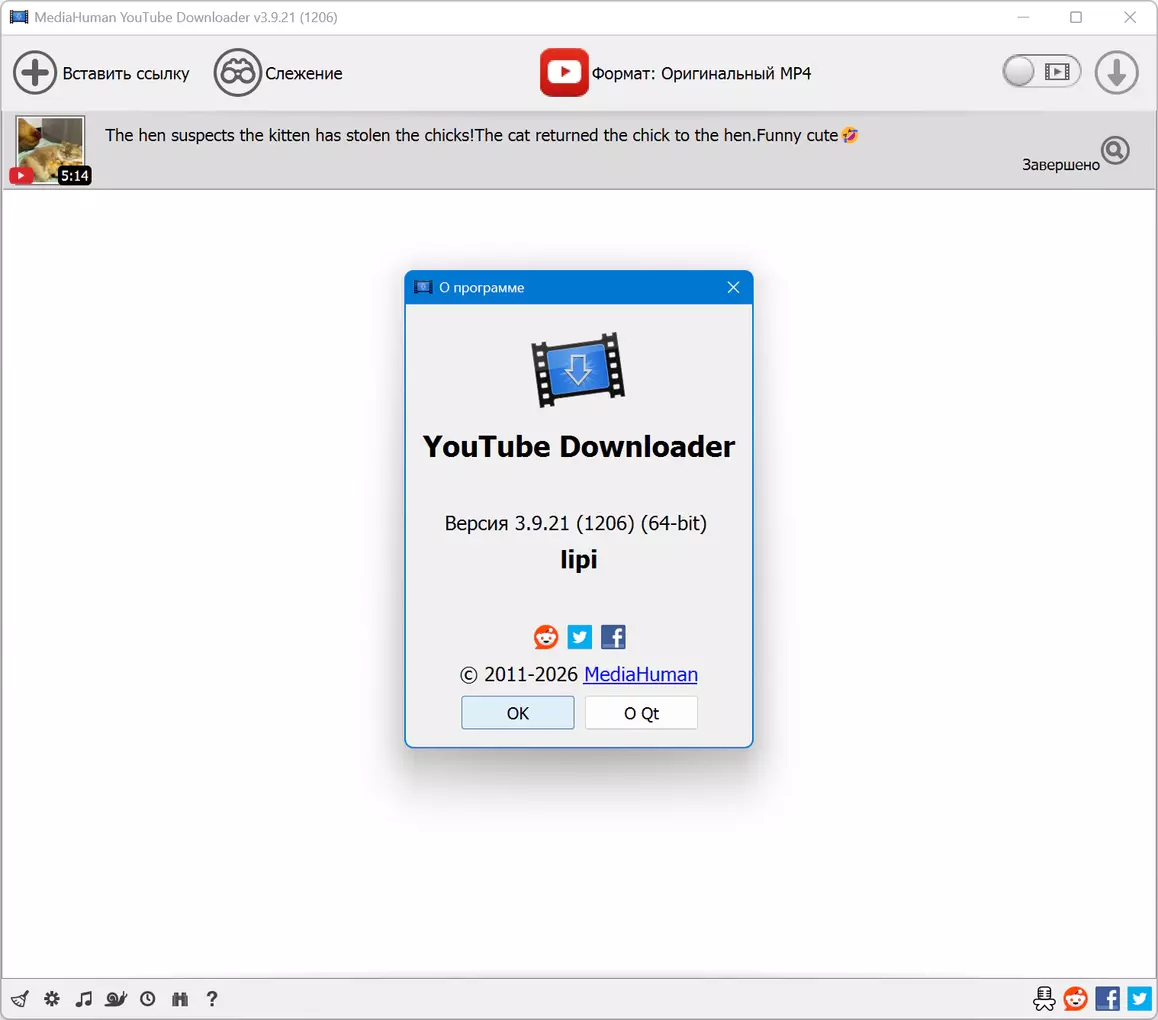Toggle the auto-download video switch
Screen dimensions: 1158x1020
[1041, 72]
